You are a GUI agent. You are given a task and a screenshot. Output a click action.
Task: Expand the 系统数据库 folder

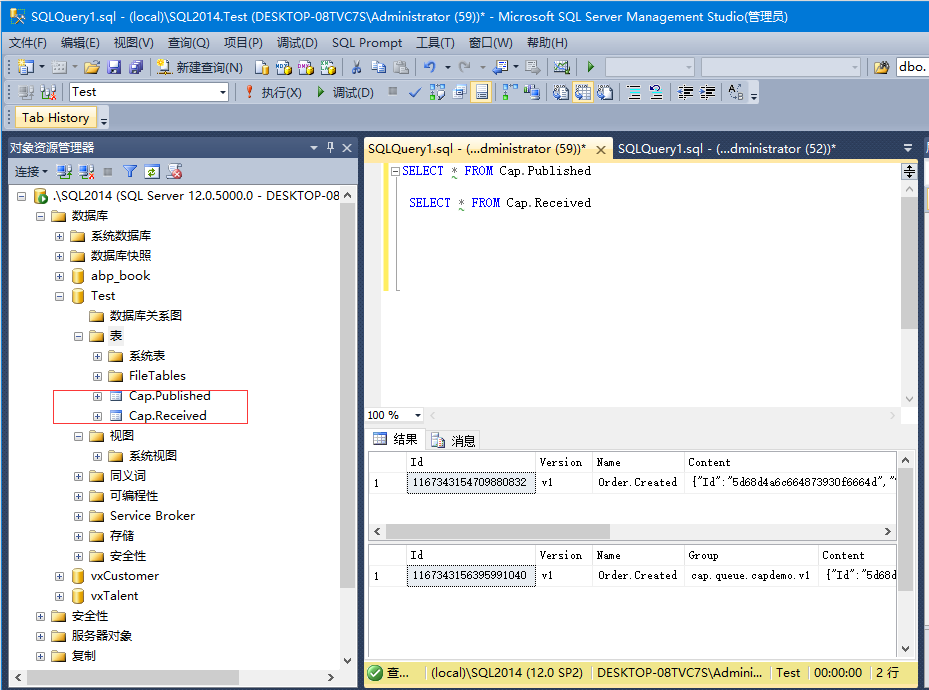pyautogui.click(x=59, y=236)
